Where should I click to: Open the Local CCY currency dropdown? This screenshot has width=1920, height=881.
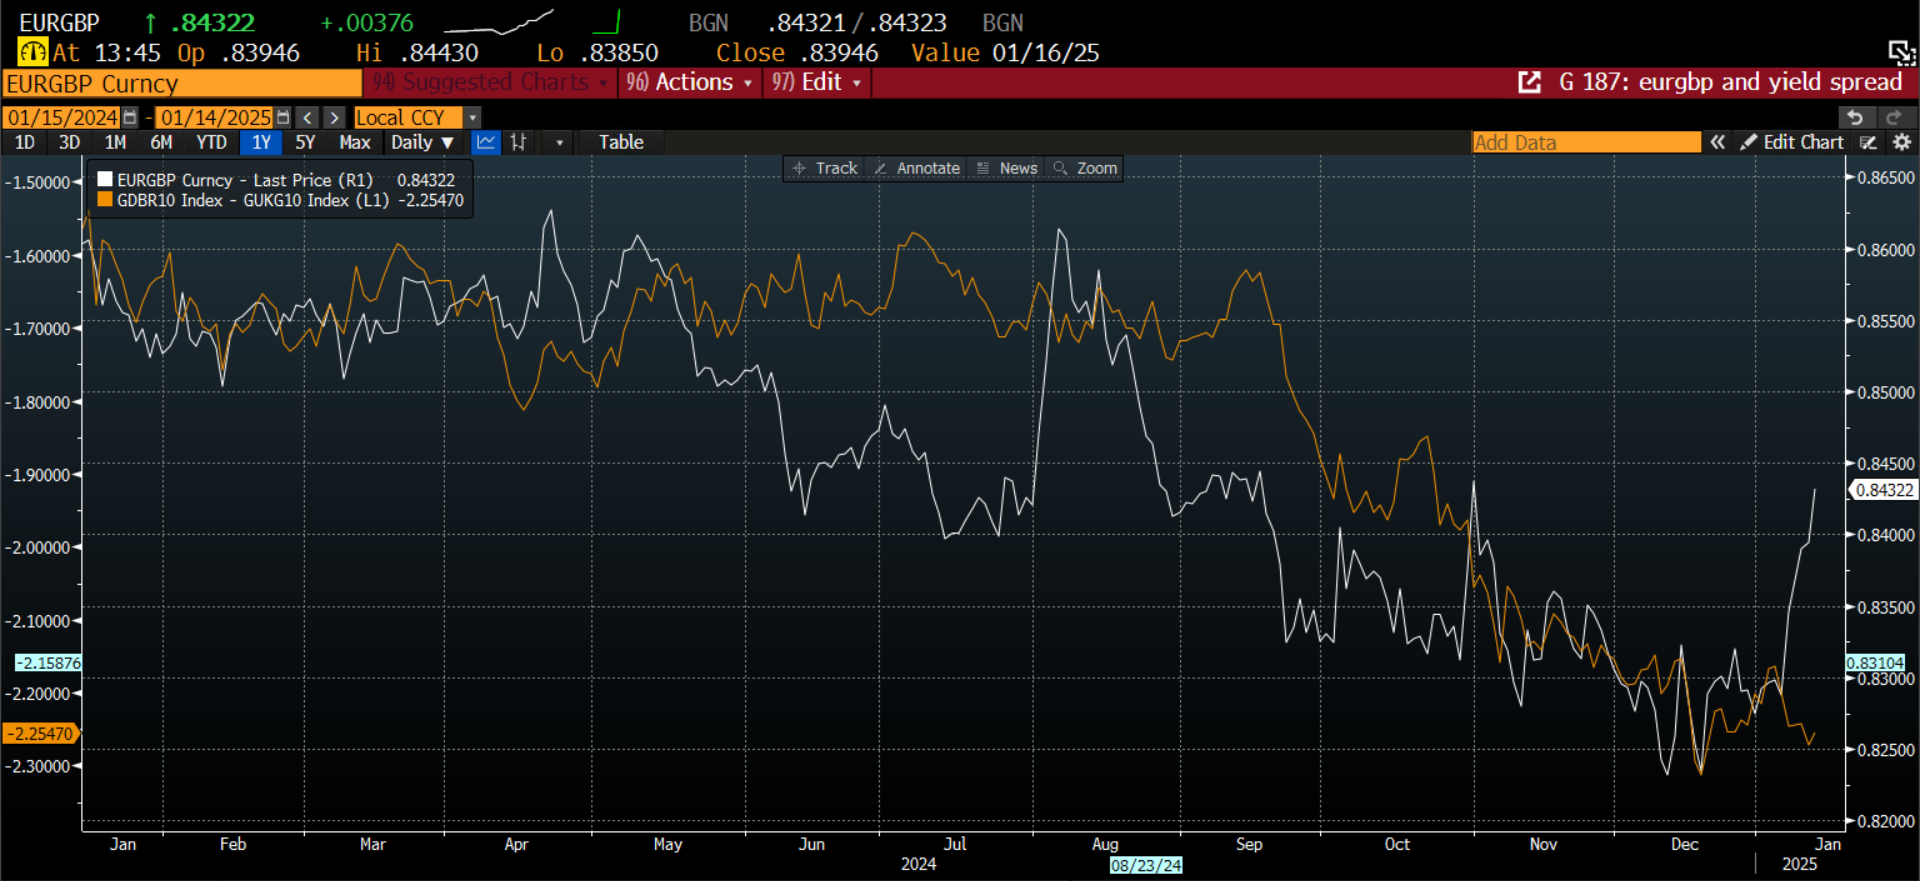[473, 118]
